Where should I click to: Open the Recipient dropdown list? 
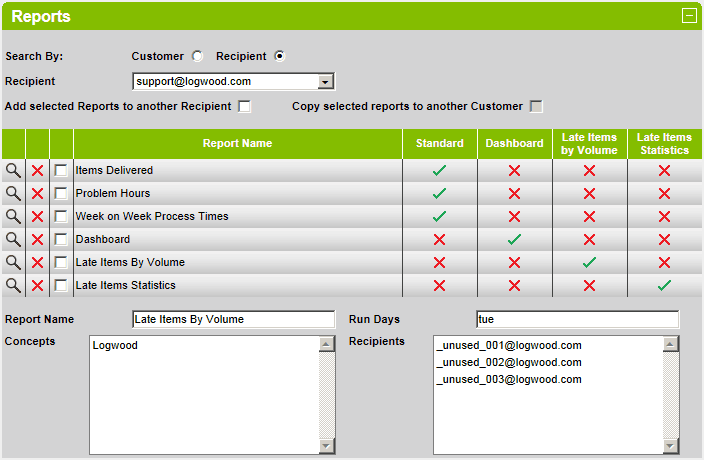coord(325,82)
